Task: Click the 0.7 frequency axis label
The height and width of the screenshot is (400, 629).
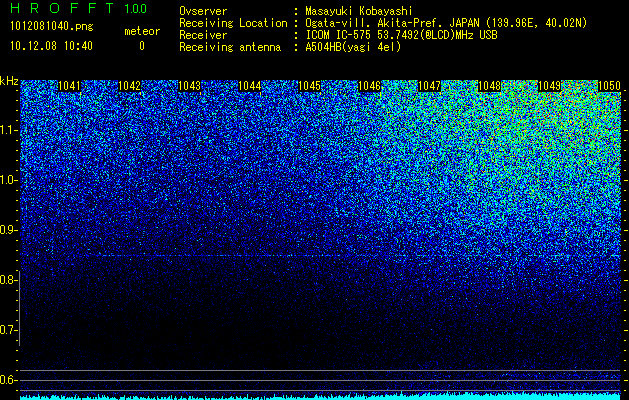Action: (8, 330)
